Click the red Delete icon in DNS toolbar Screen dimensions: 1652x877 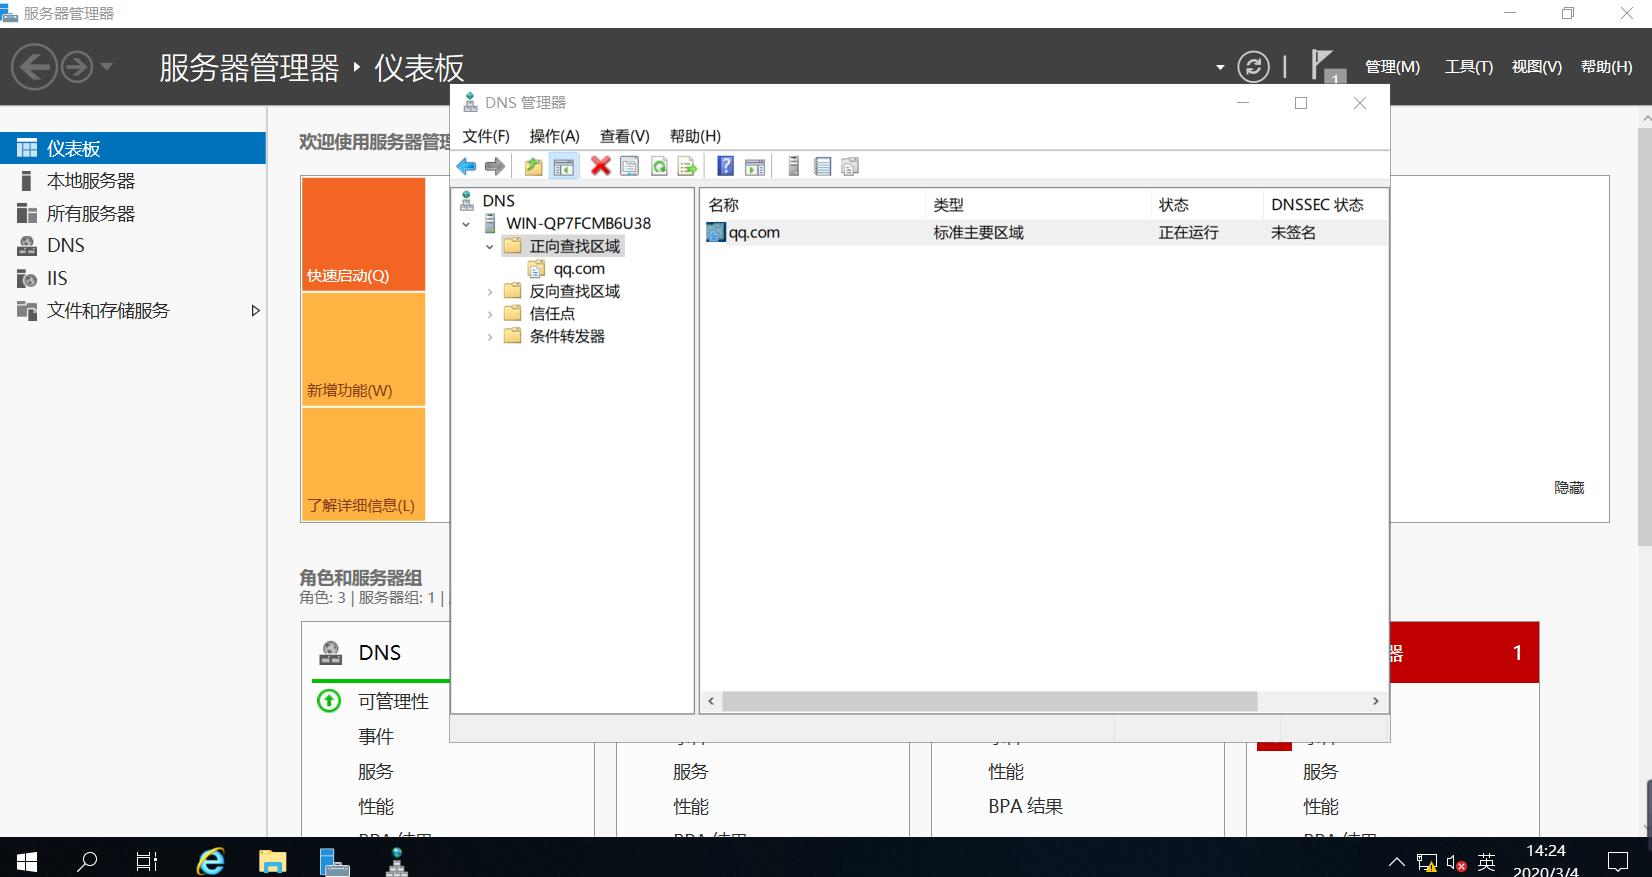pos(600,166)
